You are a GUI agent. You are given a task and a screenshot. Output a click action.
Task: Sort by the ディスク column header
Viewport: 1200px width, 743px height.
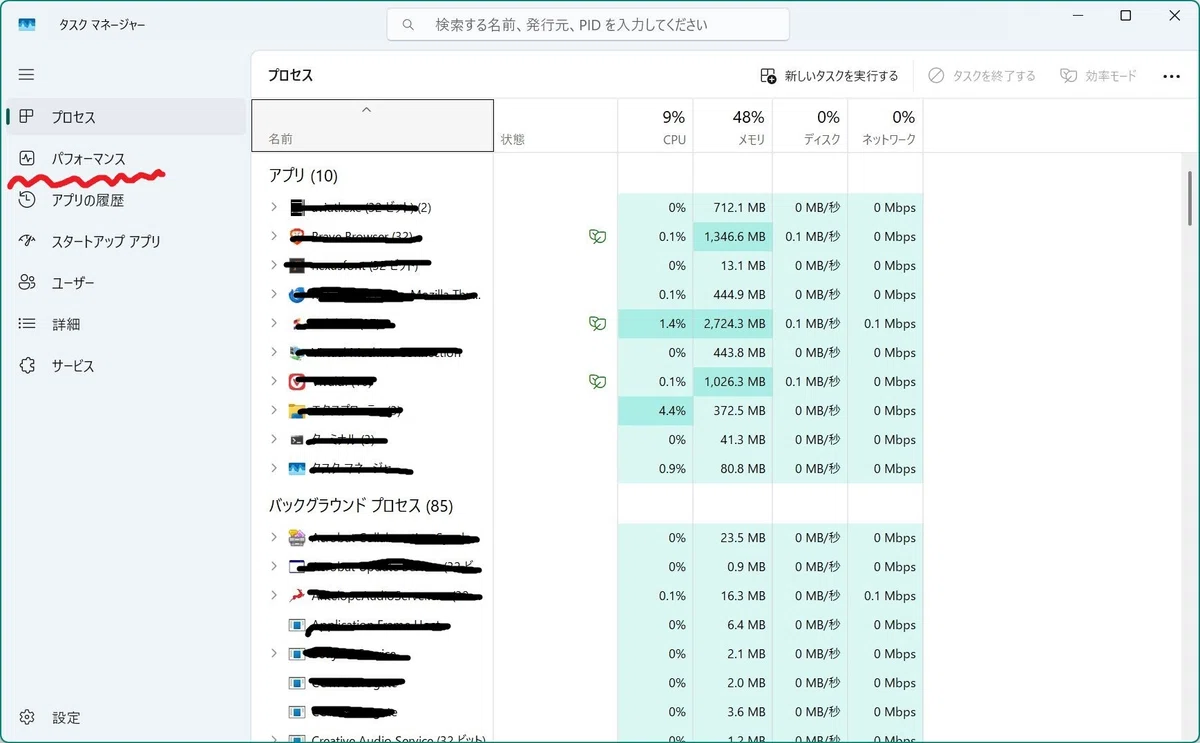[x=810, y=126]
